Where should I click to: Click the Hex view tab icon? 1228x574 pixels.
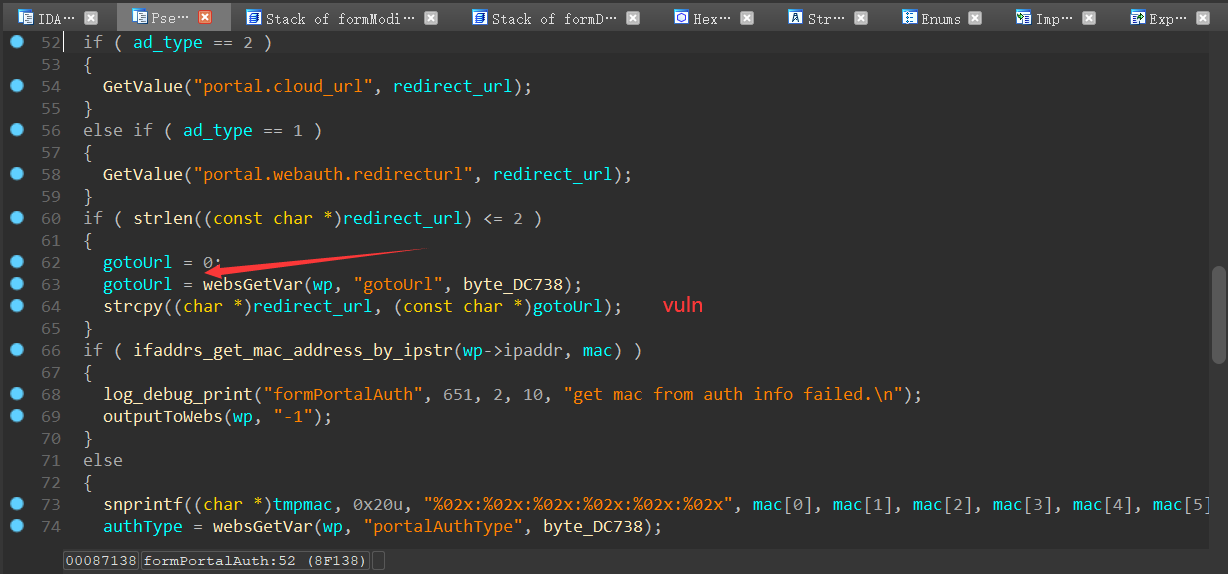pos(681,17)
